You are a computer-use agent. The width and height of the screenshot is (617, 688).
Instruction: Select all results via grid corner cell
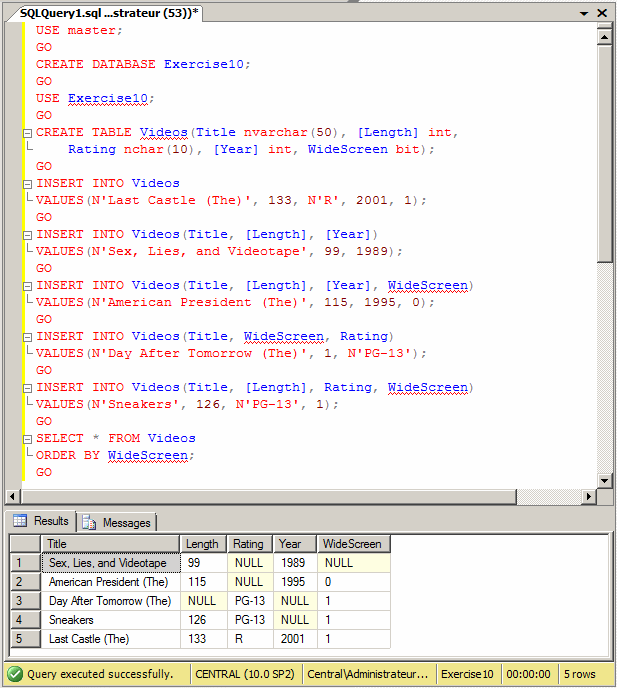coord(25,544)
